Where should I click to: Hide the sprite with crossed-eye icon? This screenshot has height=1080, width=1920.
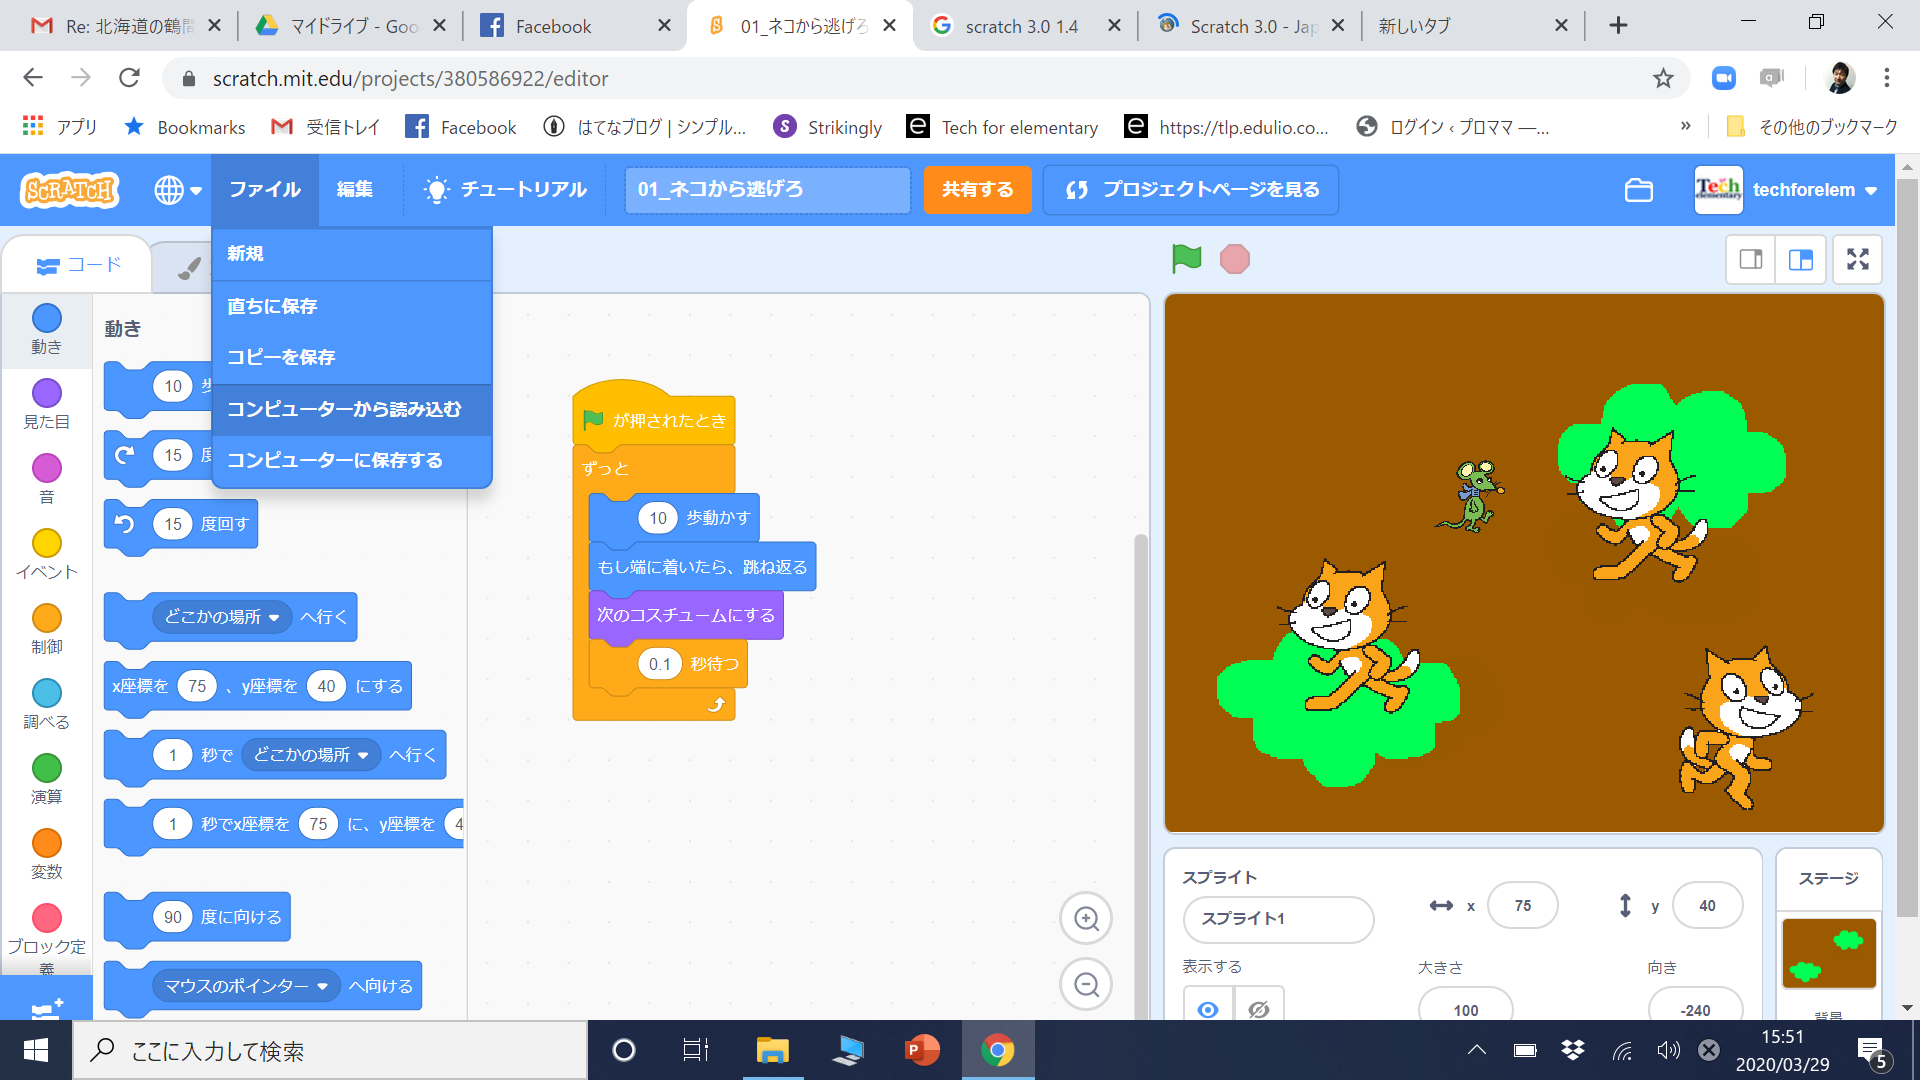1259,1008
